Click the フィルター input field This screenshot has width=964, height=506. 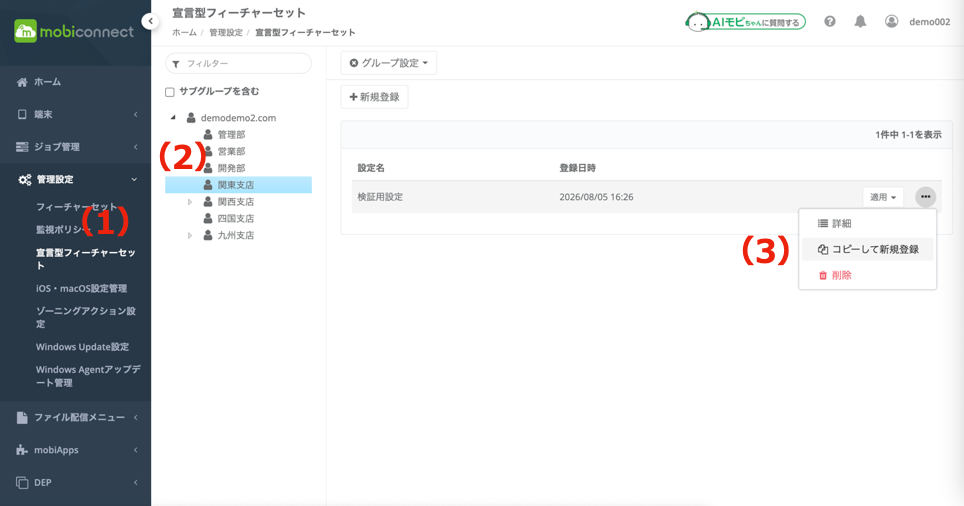pos(239,63)
